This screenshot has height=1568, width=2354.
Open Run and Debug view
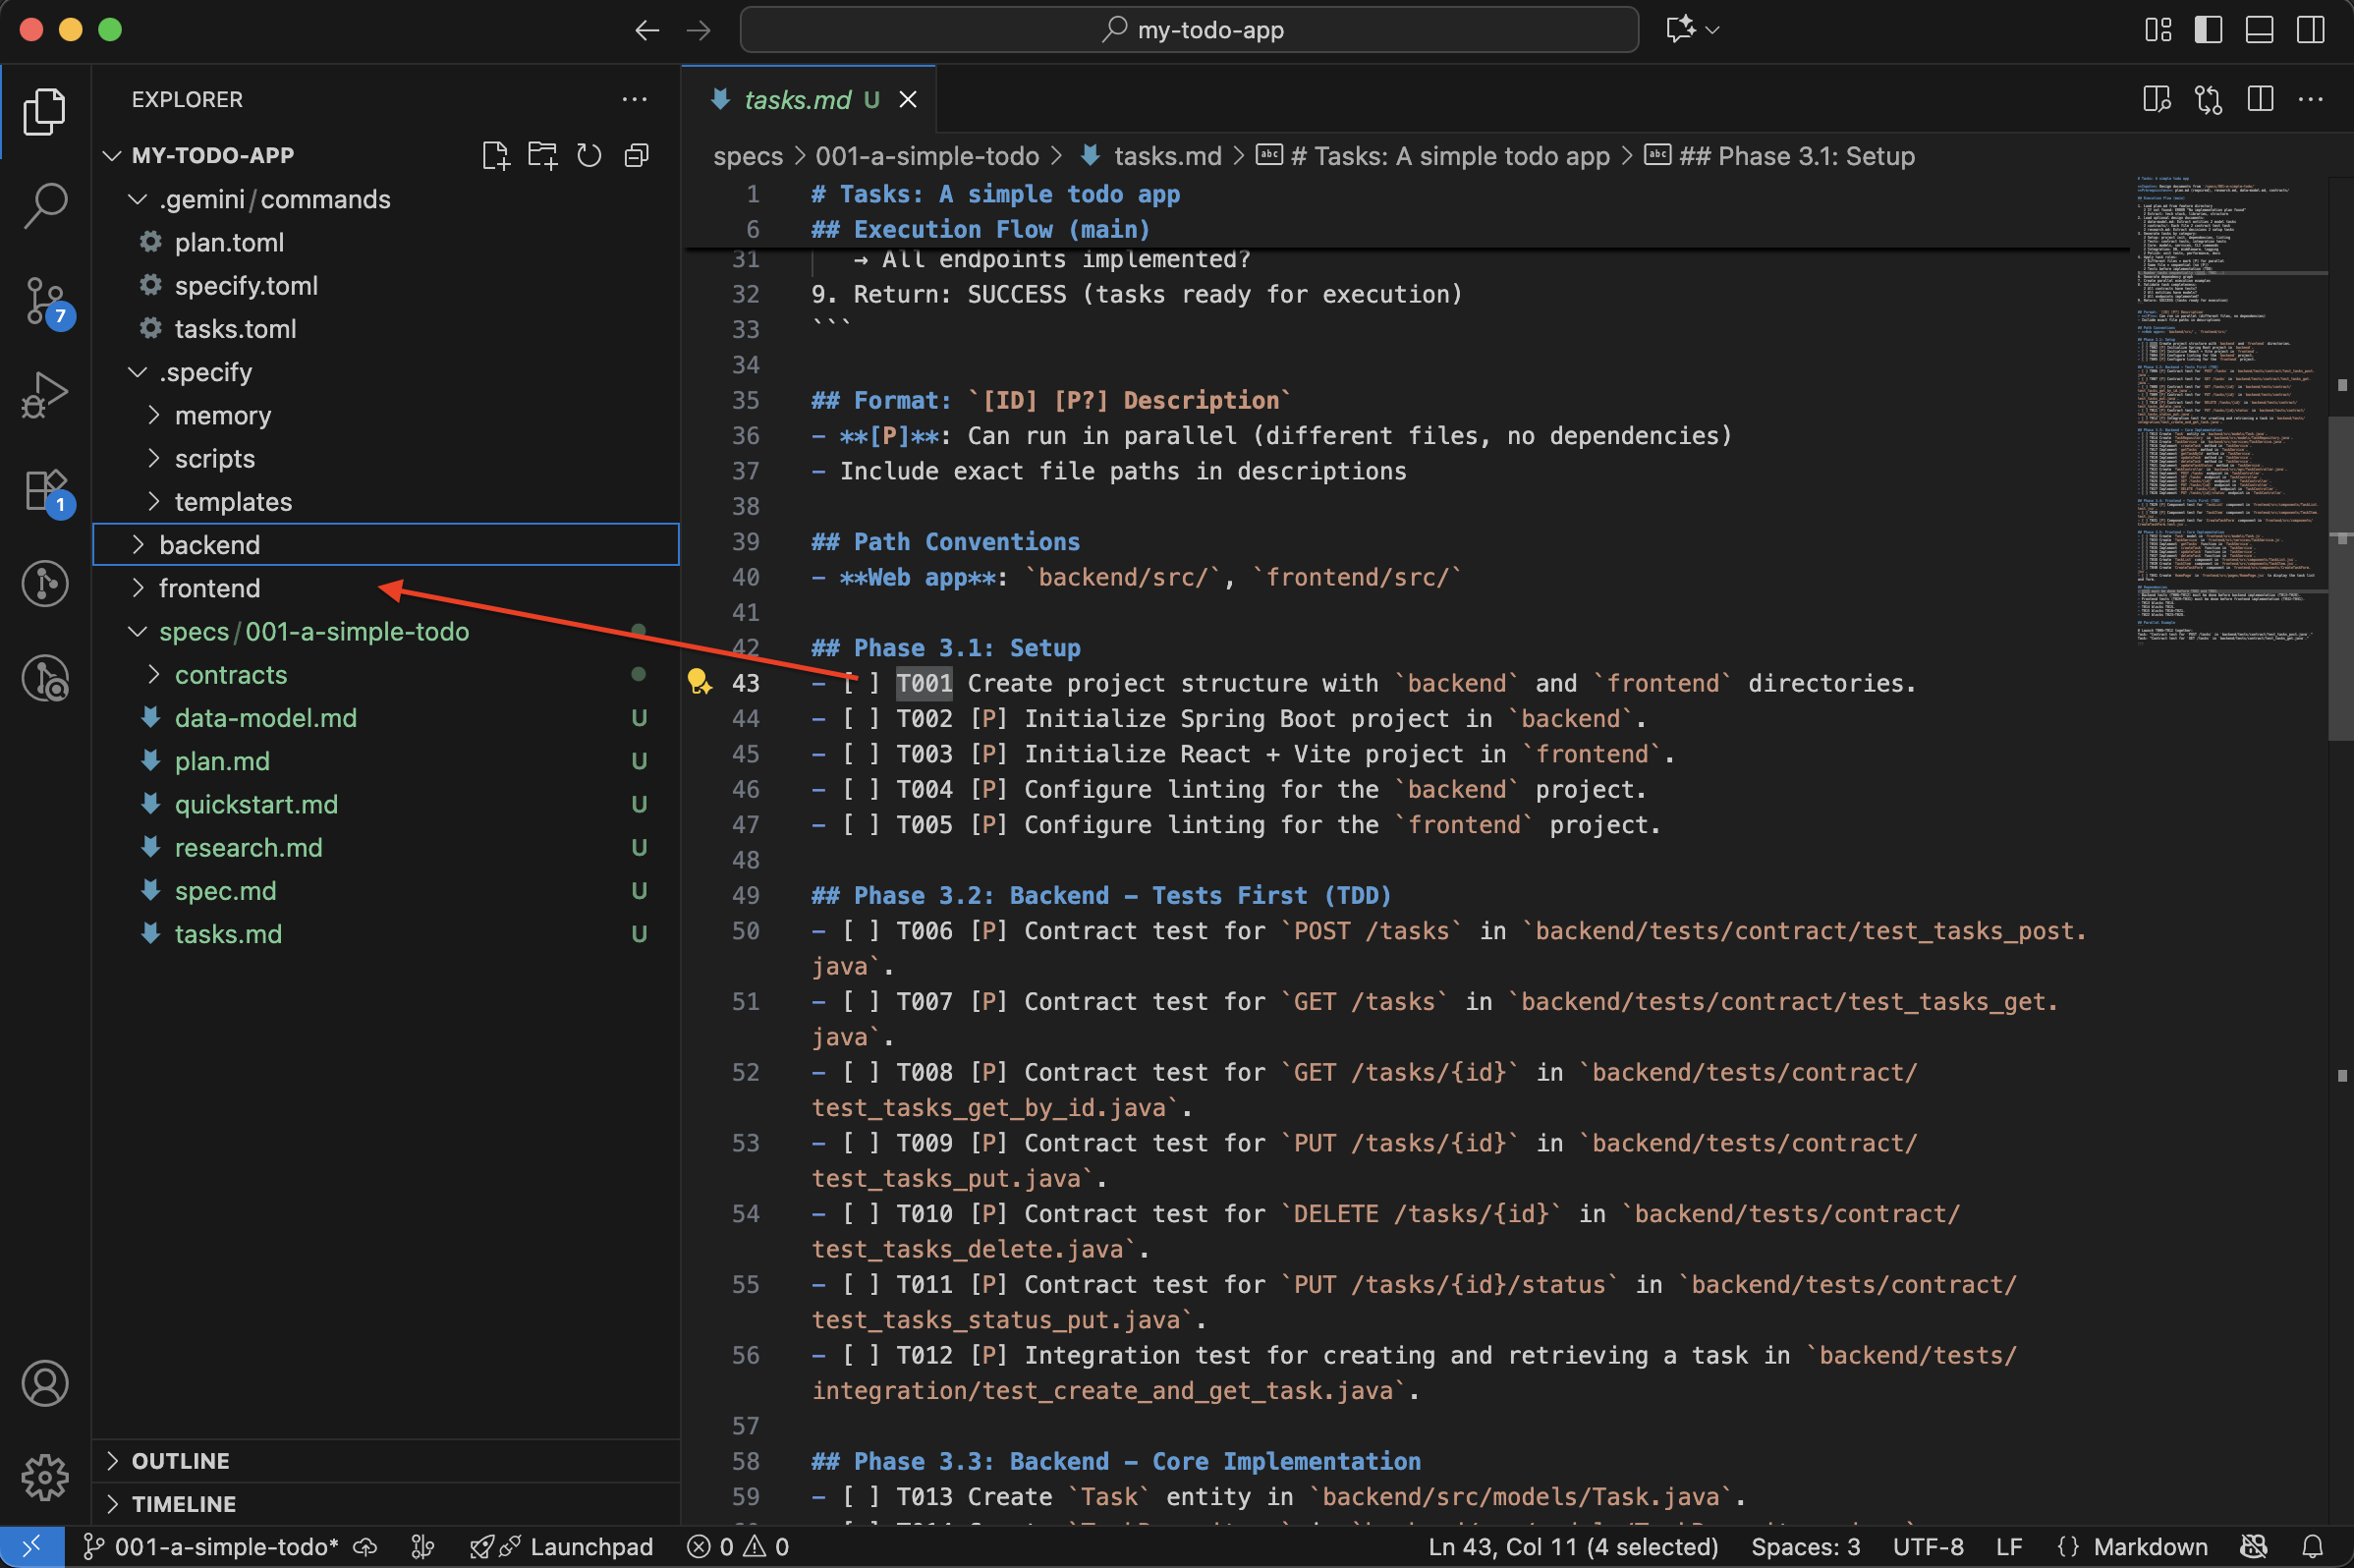(45, 394)
